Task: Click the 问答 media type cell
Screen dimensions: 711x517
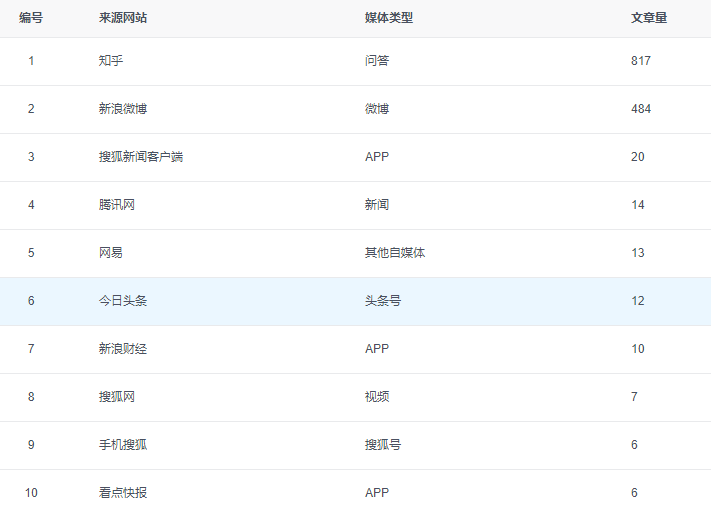Action: pos(377,61)
